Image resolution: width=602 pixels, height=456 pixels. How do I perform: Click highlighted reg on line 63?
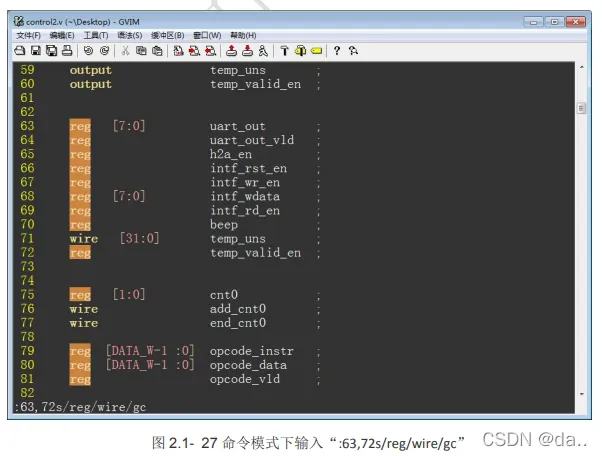80,126
